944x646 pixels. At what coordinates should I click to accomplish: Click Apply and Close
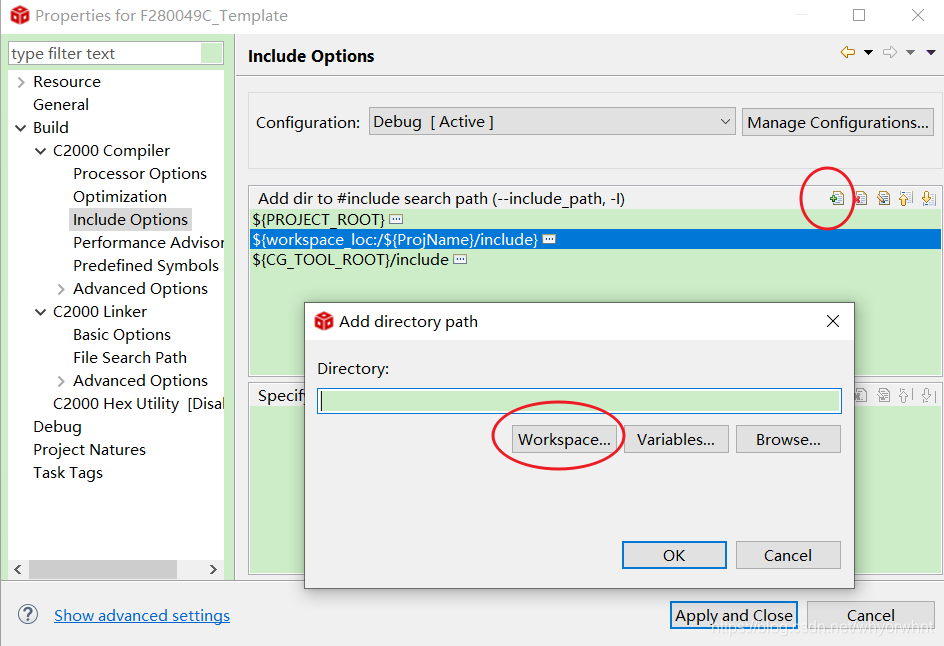[x=733, y=615]
